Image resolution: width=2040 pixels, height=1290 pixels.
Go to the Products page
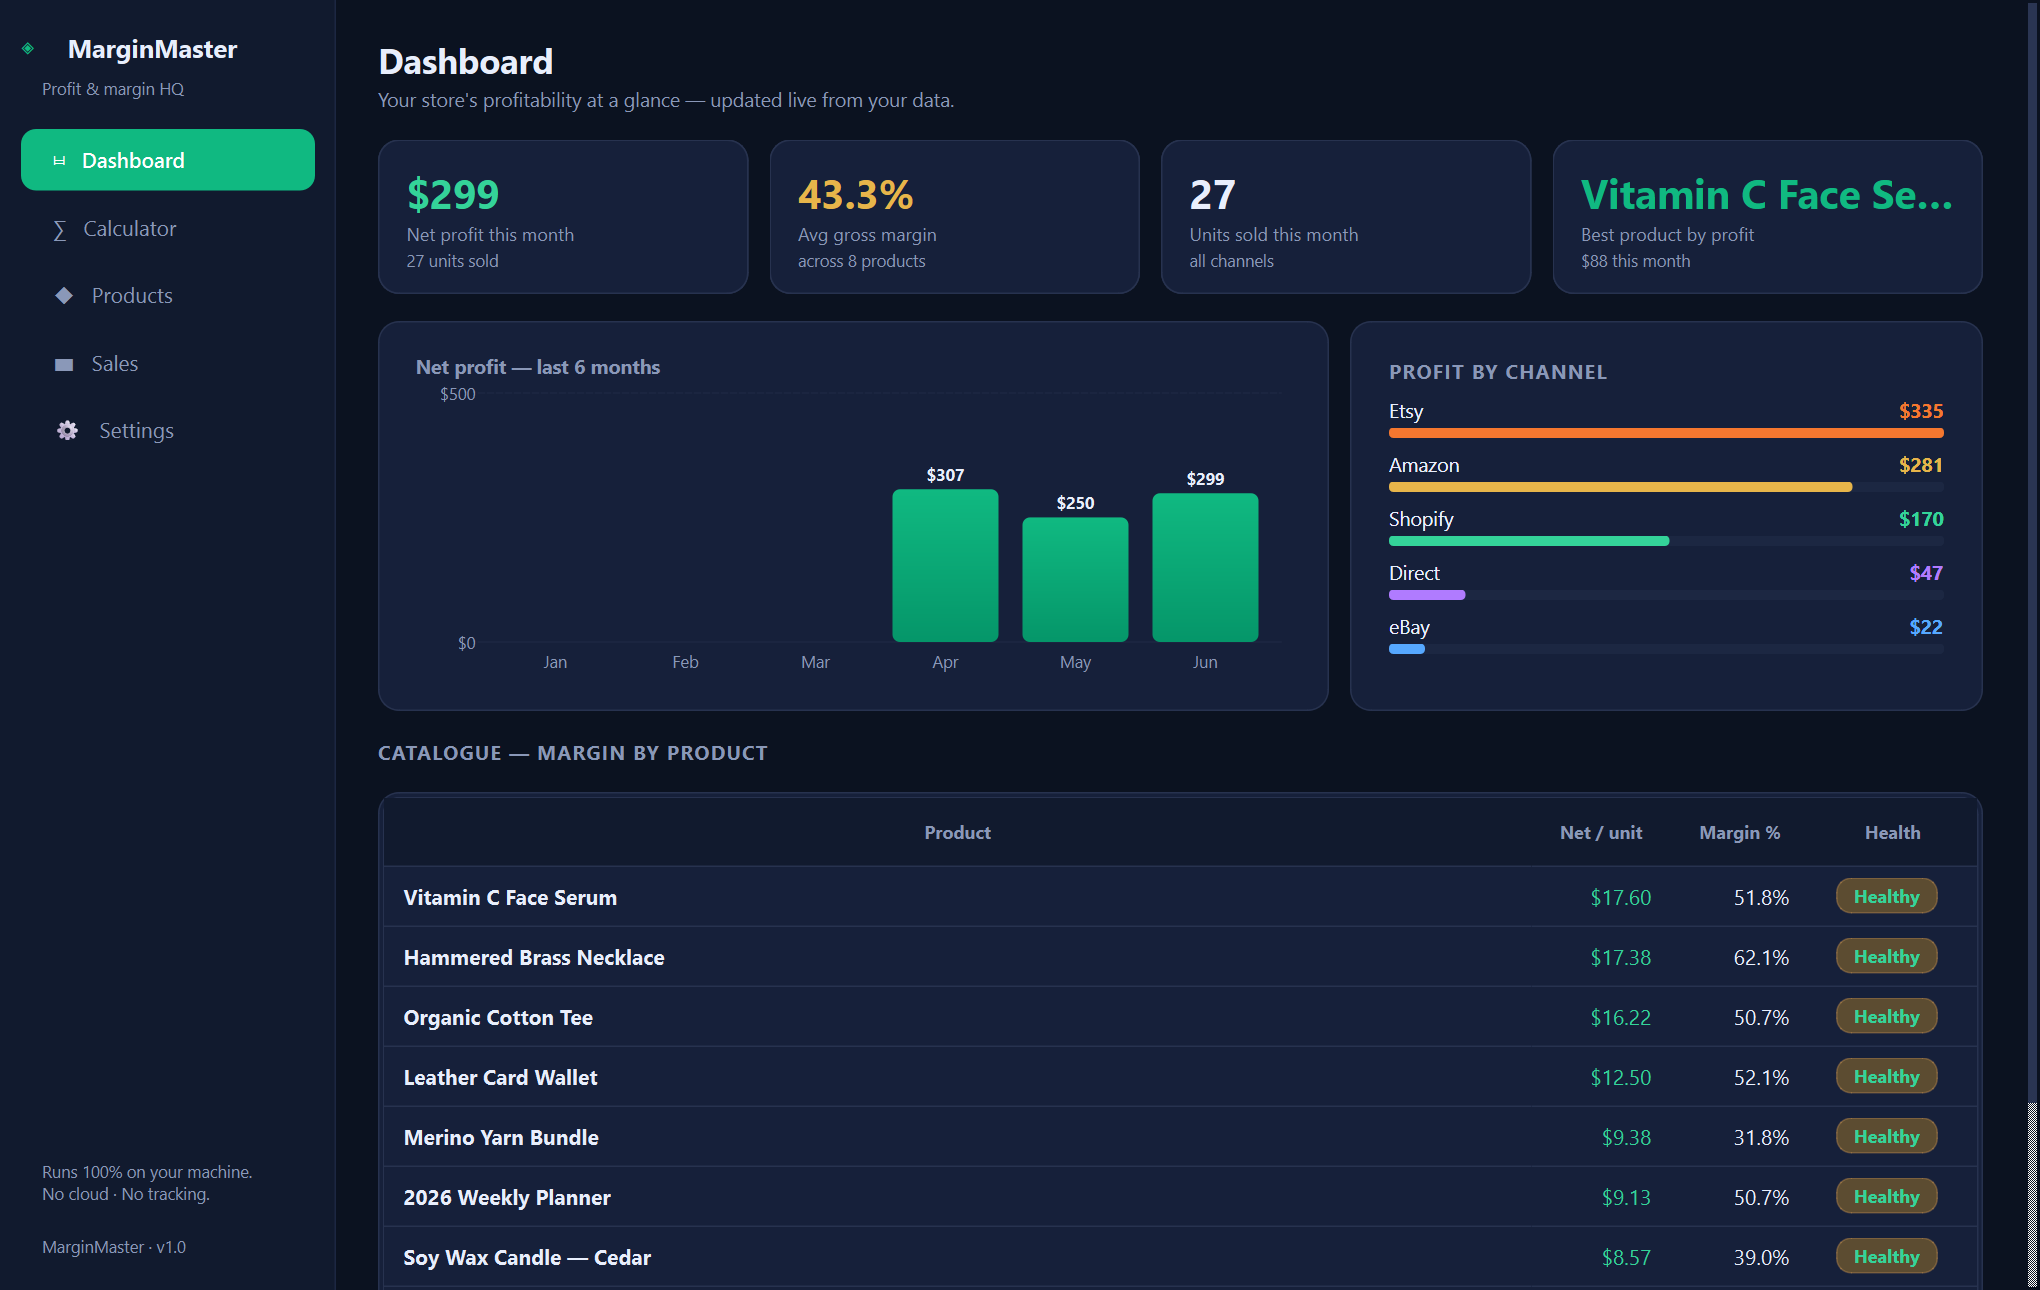pos(168,295)
